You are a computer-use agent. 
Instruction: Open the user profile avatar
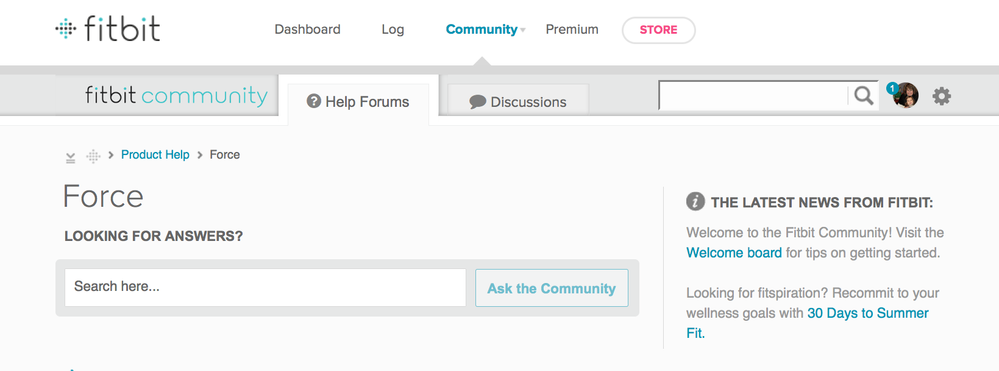click(x=905, y=96)
